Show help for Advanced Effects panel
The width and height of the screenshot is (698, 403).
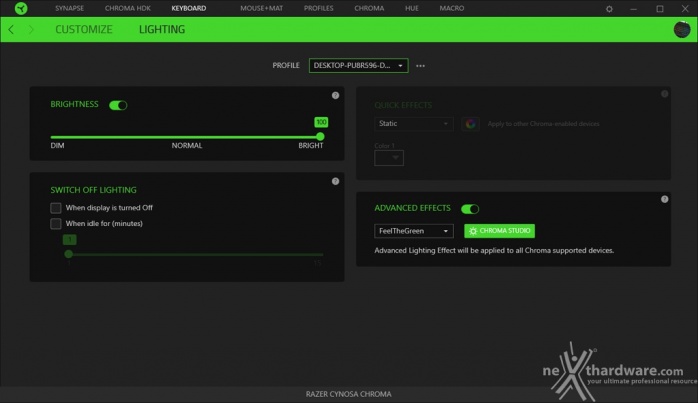[664, 199]
